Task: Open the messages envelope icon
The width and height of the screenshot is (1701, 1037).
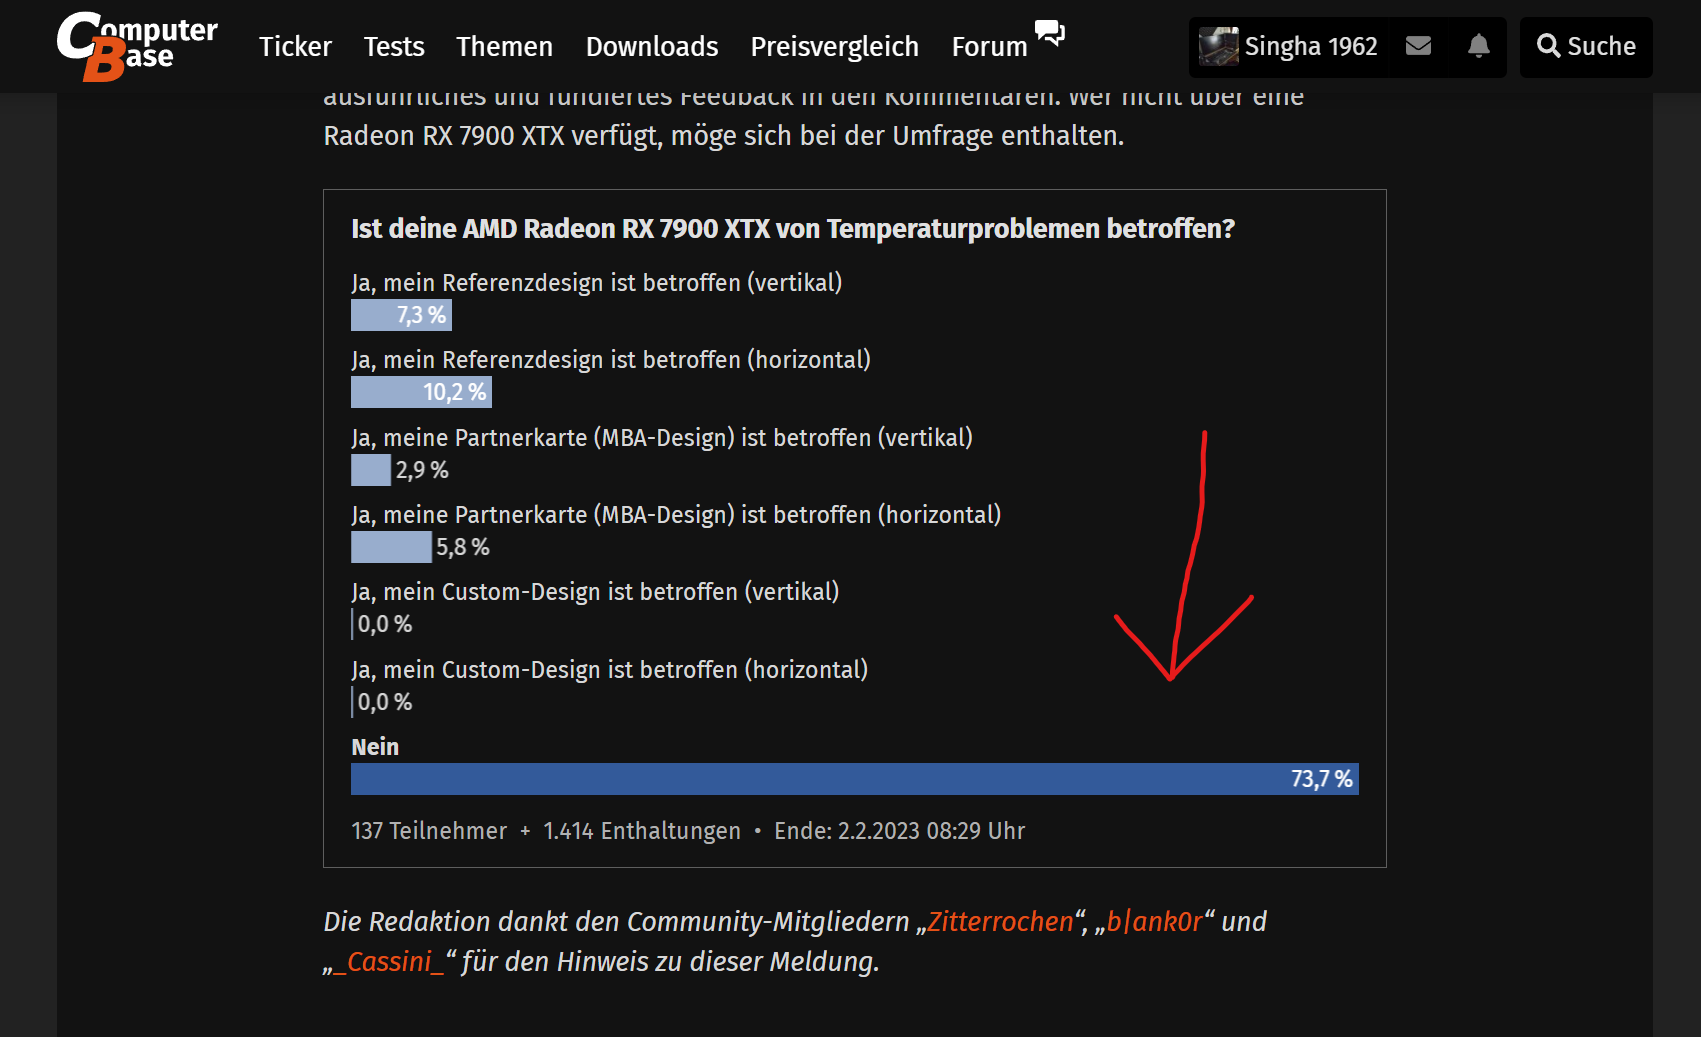Action: pyautogui.click(x=1418, y=46)
